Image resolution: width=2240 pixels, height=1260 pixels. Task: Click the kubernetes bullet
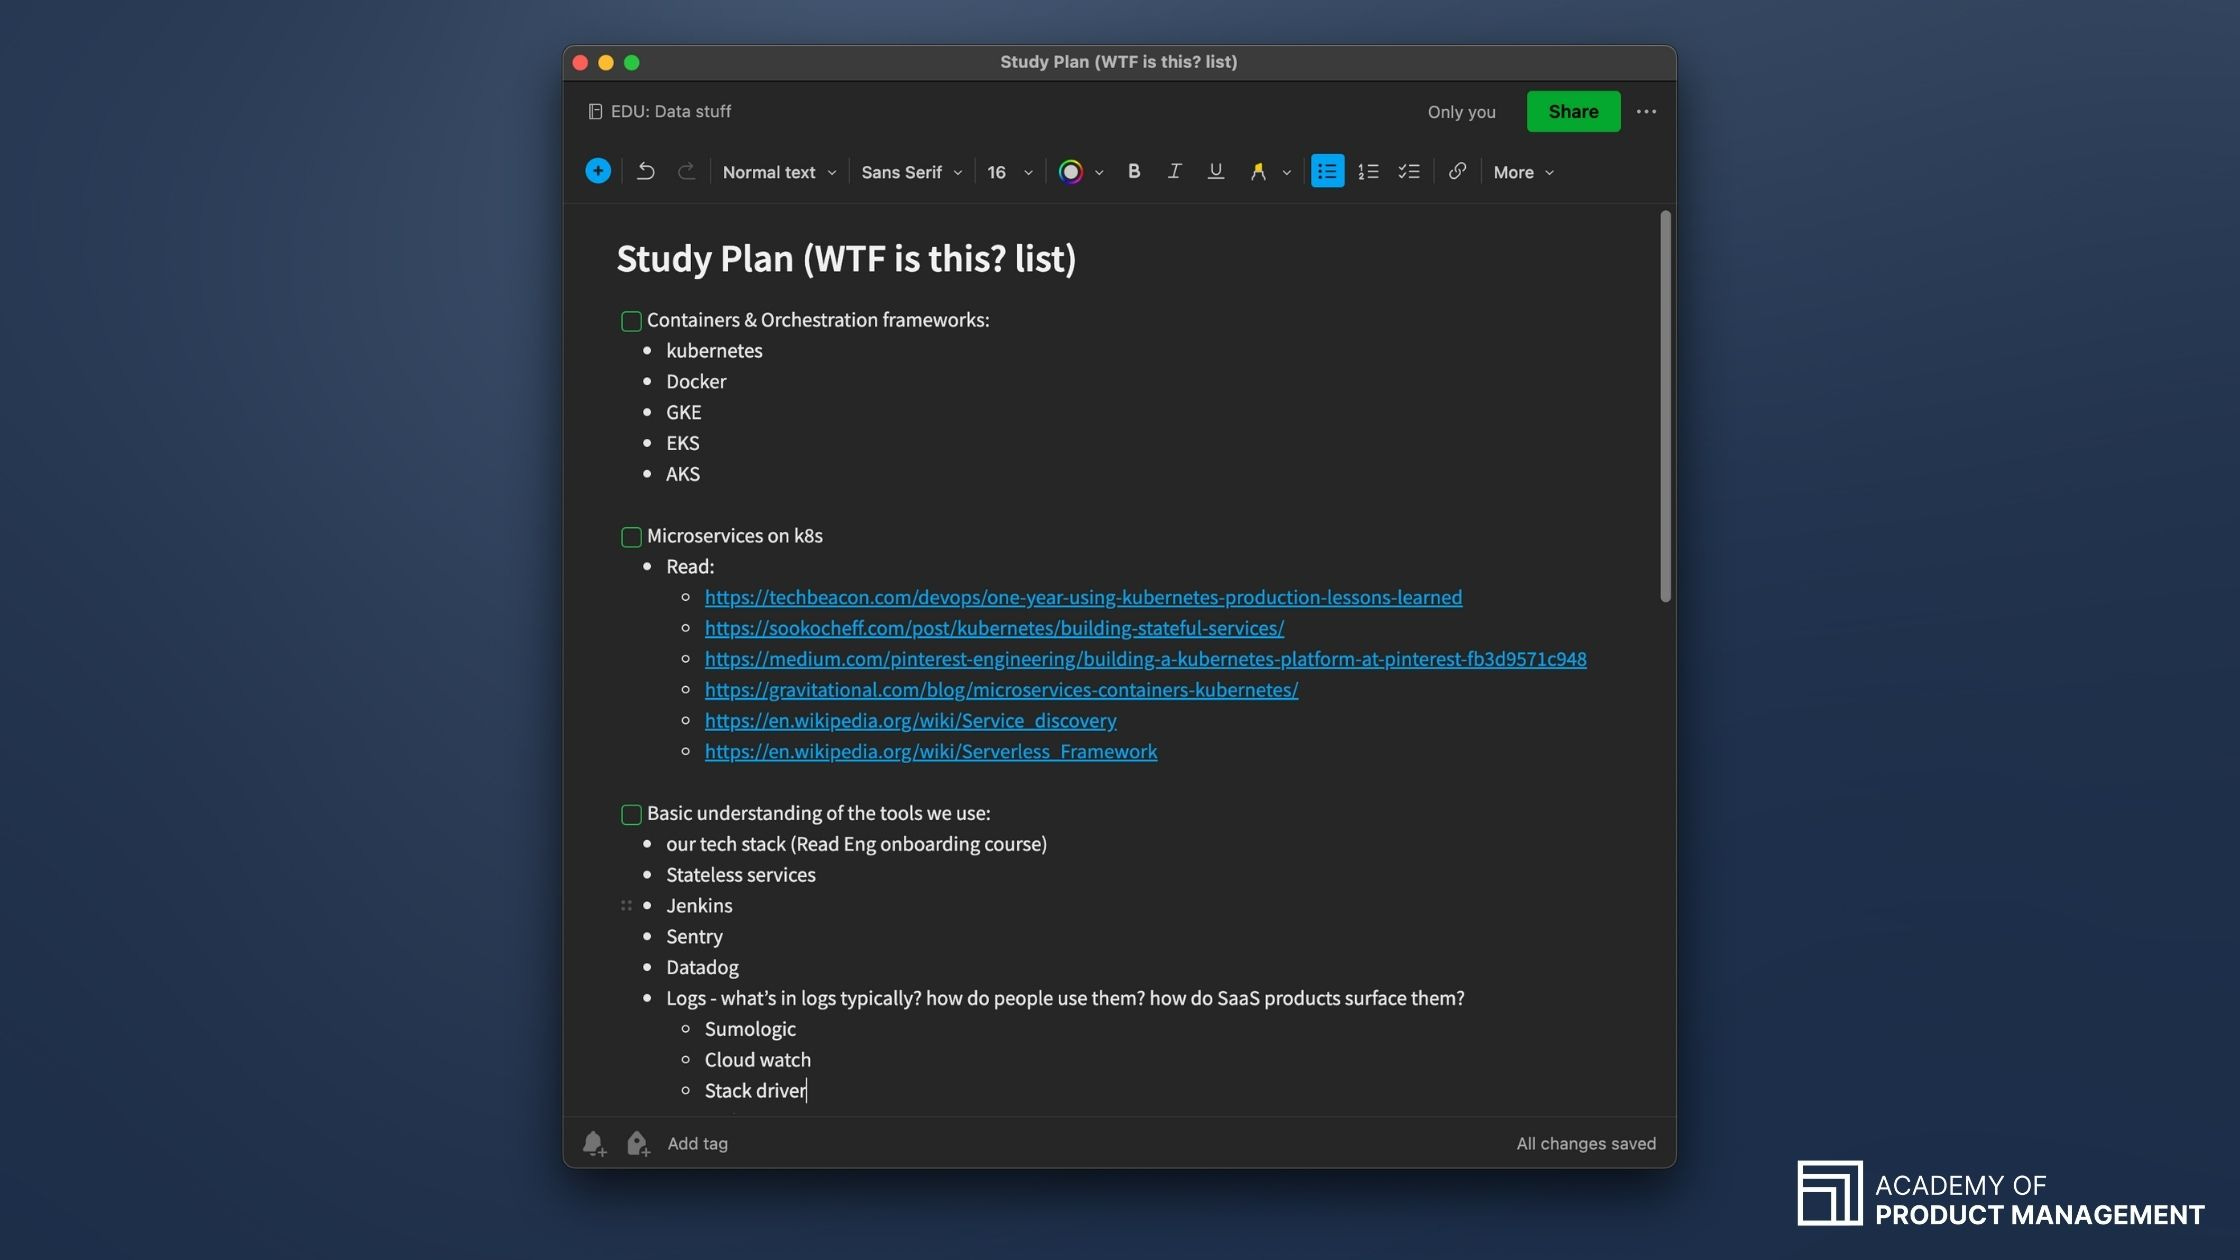714,351
